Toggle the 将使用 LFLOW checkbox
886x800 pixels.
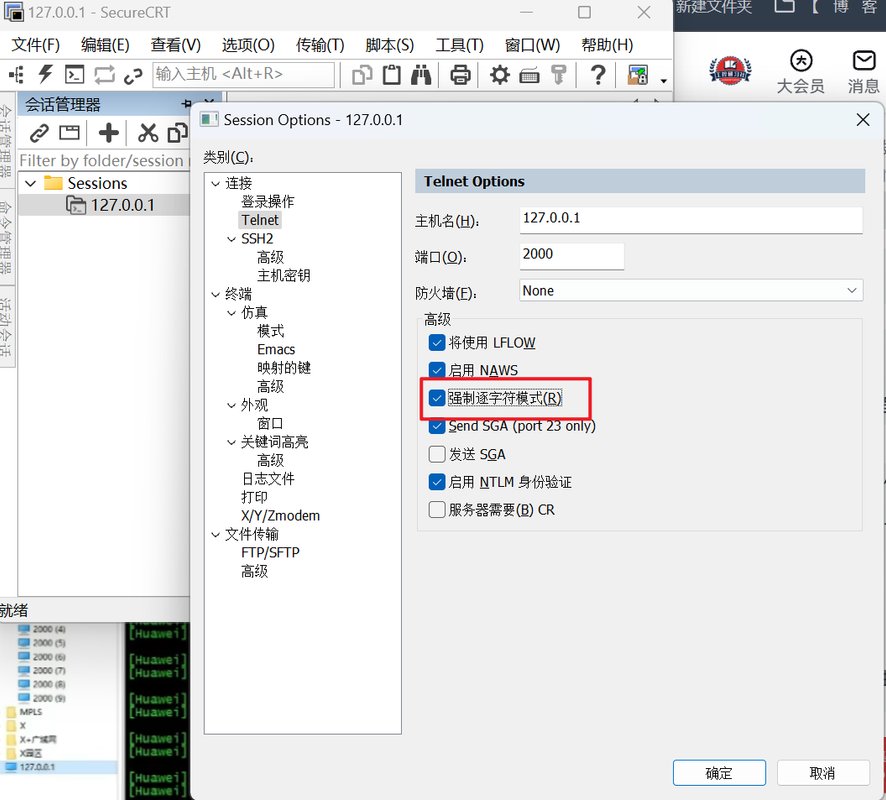click(437, 343)
